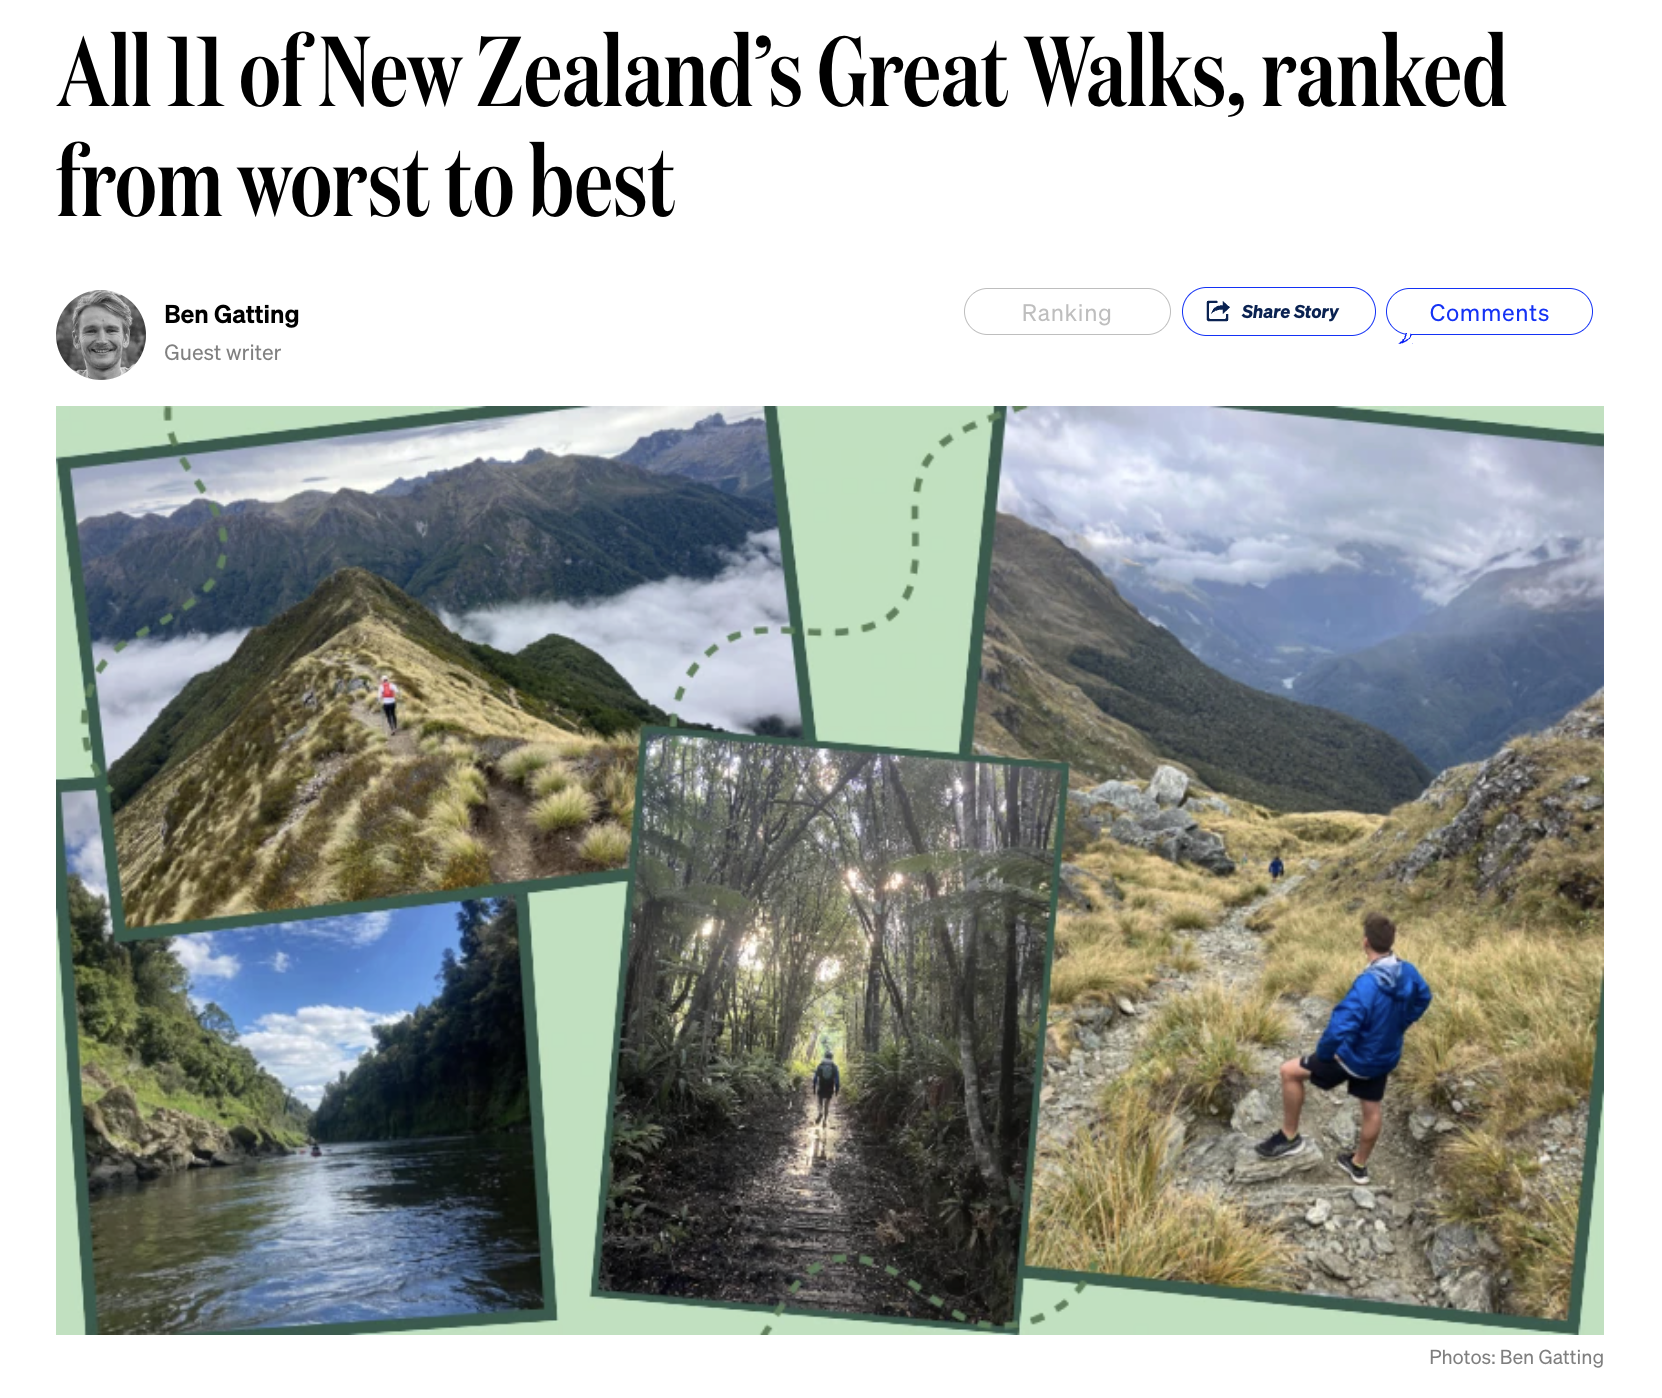Click the distant hiker on the rocky trail

(1276, 866)
